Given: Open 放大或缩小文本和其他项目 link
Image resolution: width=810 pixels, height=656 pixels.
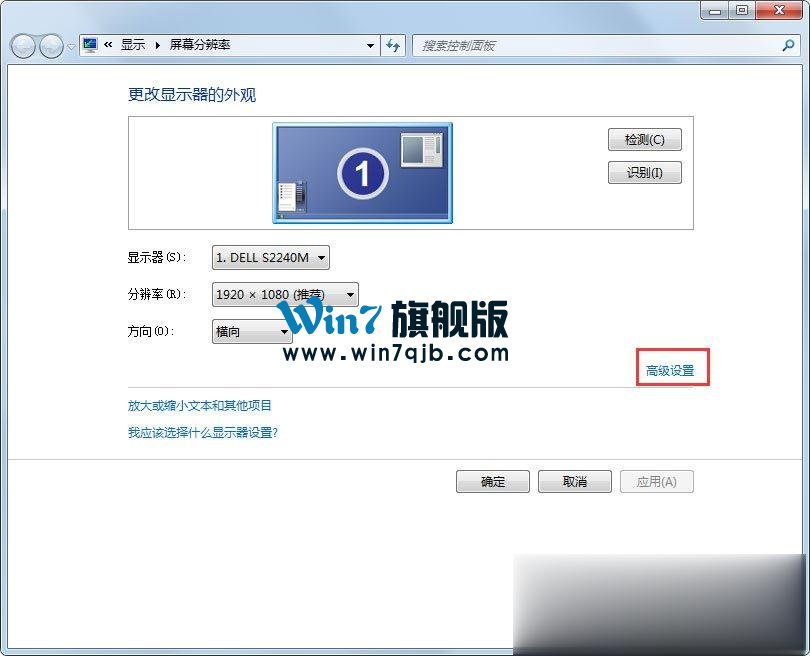Looking at the screenshot, I should point(199,405).
